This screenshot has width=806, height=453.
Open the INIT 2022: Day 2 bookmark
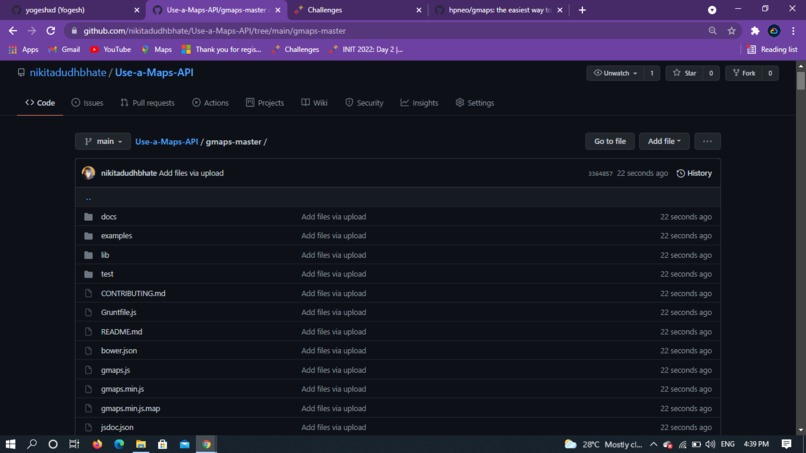click(366, 49)
